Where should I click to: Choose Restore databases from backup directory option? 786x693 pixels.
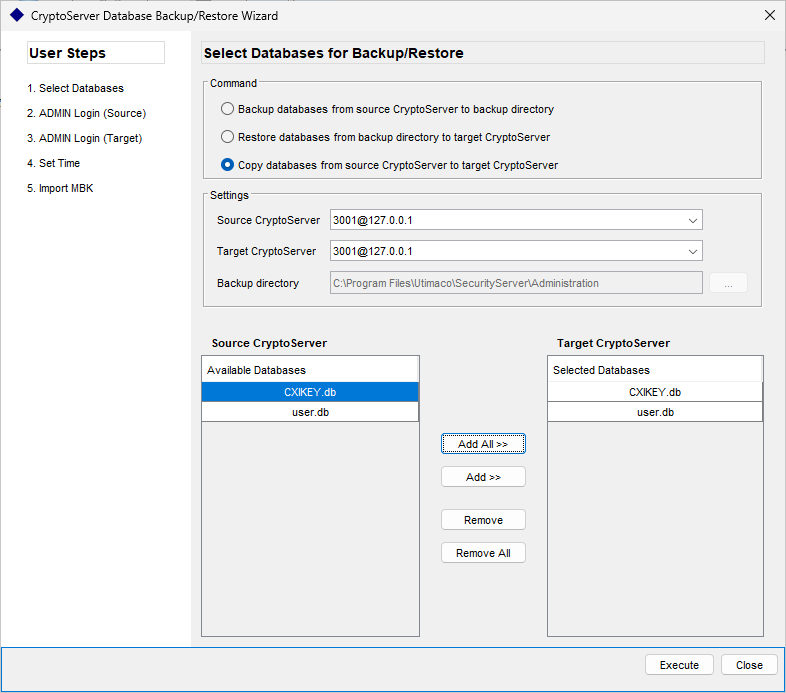(x=227, y=137)
